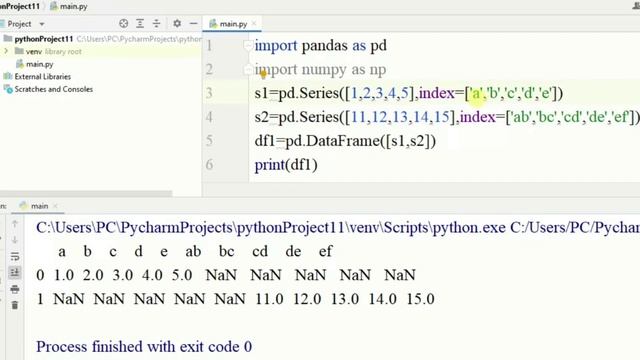
Task: Click 'import pandas as pd' line
Action: point(320,45)
